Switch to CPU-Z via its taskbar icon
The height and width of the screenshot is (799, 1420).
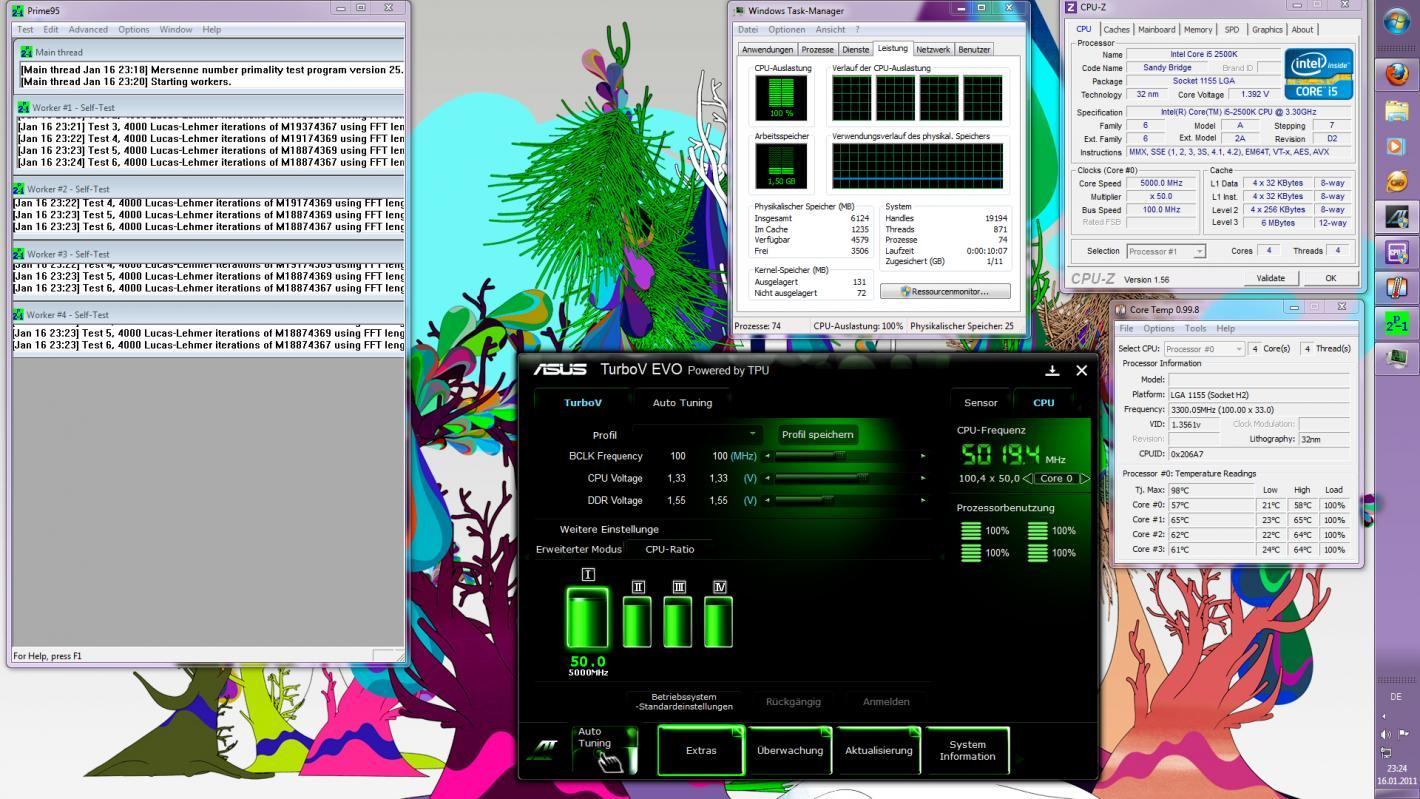tap(1397, 253)
